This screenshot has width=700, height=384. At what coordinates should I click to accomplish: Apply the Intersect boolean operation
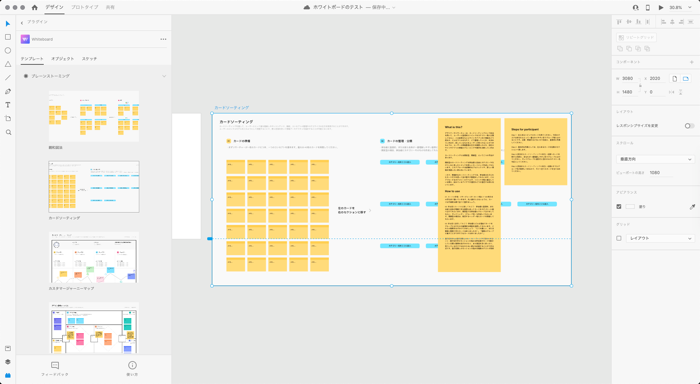pos(638,49)
